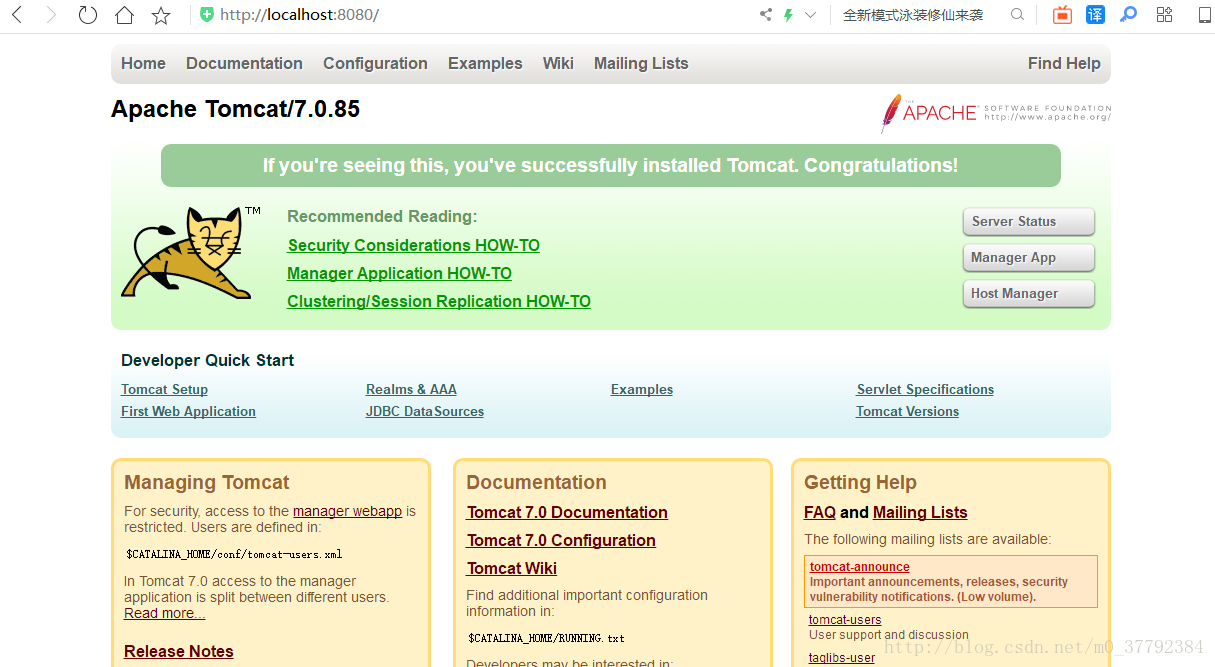
Task: Open the tomcat-announce mailing list link
Action: coord(860,567)
